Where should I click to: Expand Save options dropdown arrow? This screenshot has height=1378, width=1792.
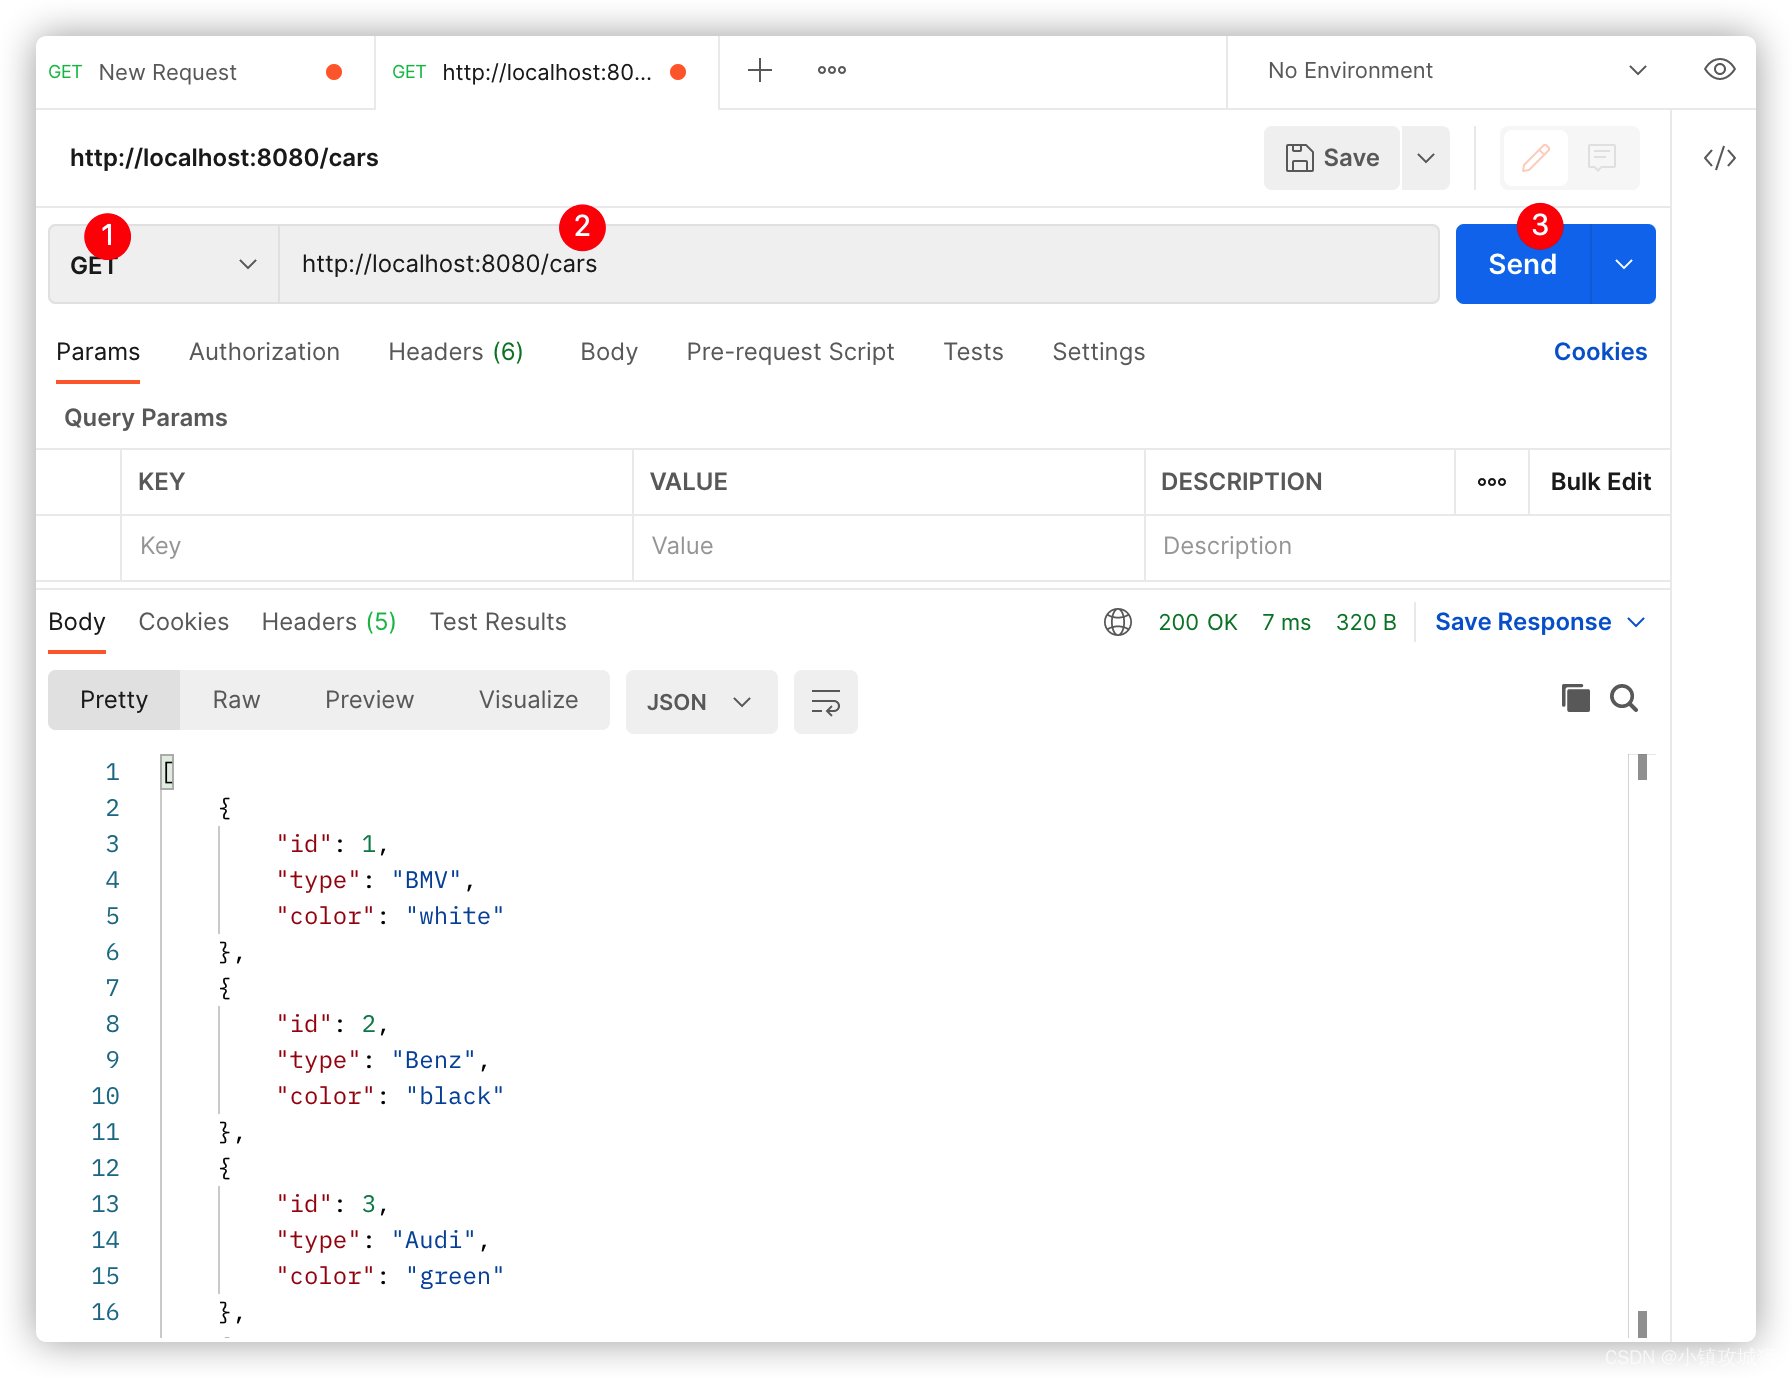(x=1426, y=158)
